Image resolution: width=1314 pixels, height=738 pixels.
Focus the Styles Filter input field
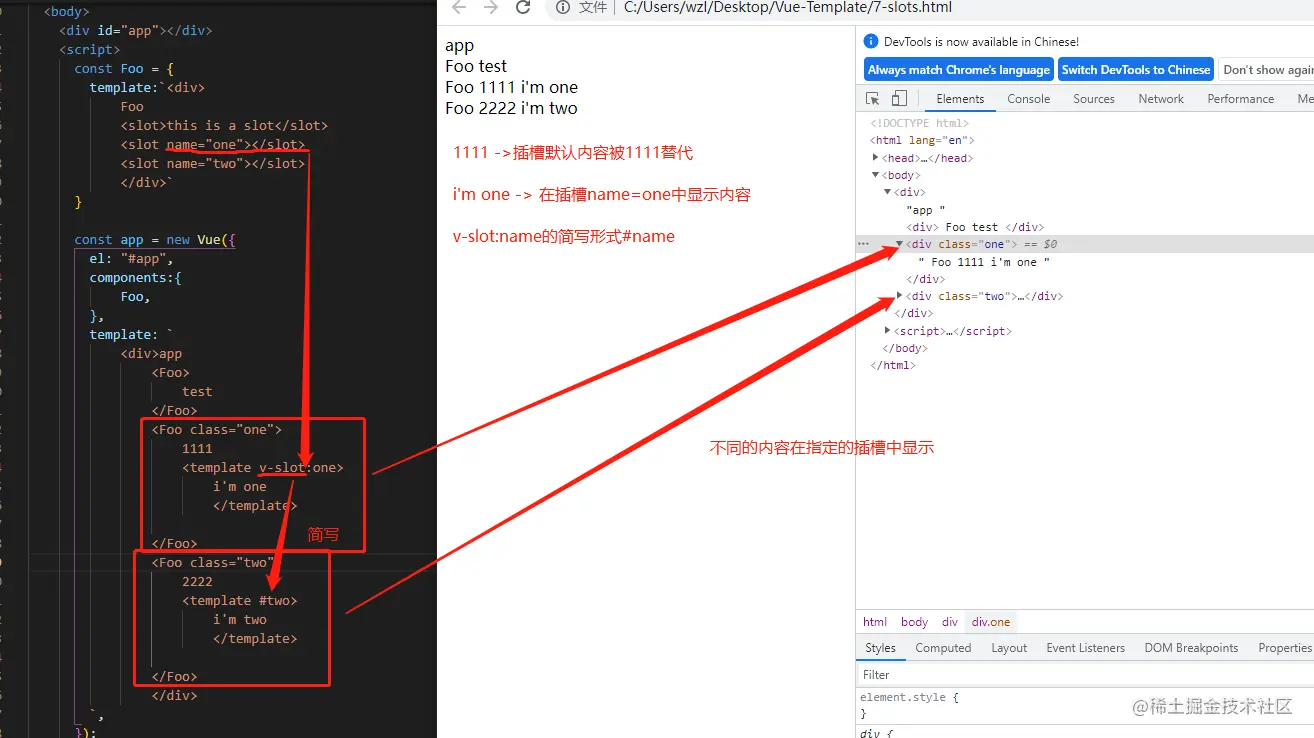coord(1085,675)
